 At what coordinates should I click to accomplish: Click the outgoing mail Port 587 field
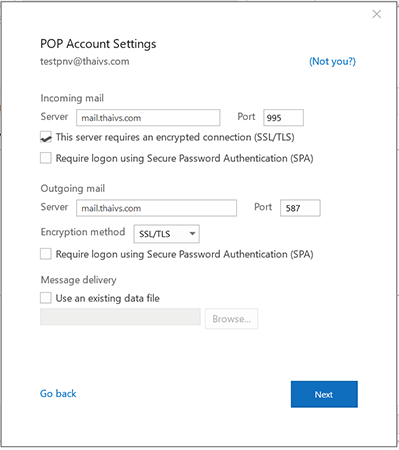[300, 208]
